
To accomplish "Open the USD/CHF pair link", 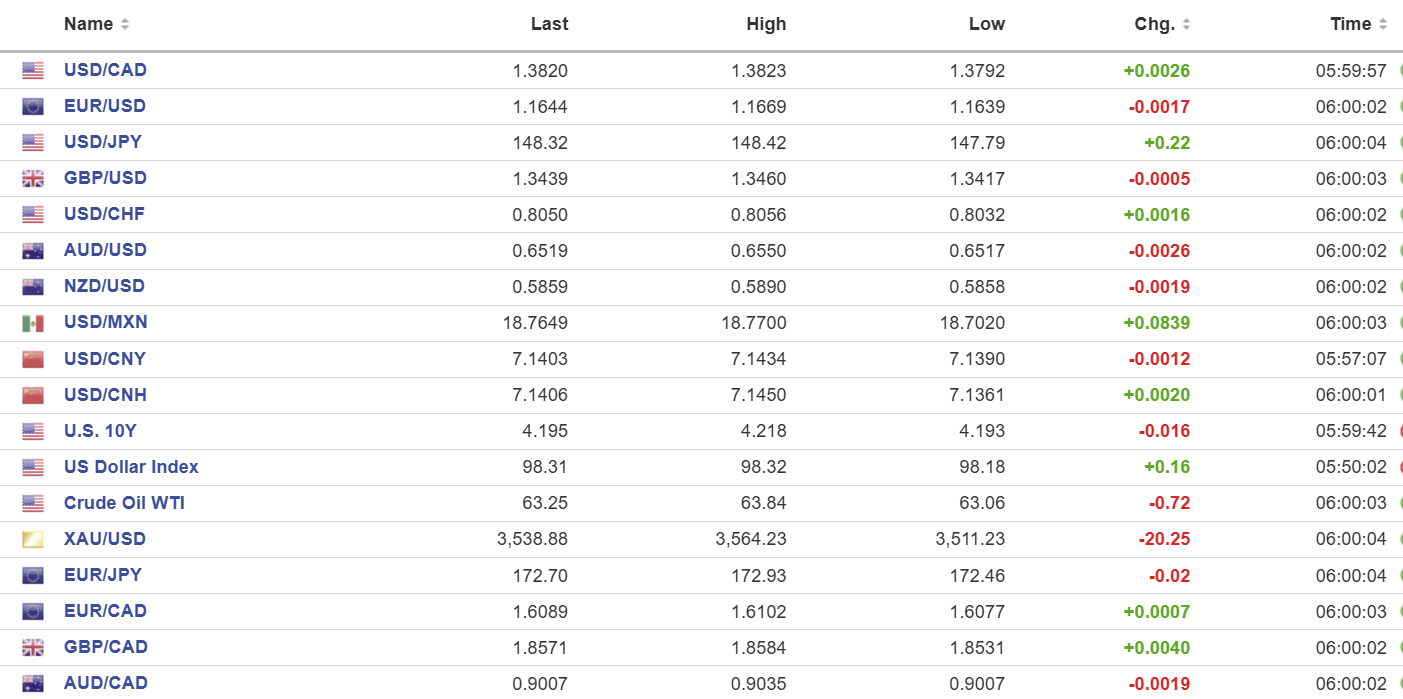I will pos(104,214).
